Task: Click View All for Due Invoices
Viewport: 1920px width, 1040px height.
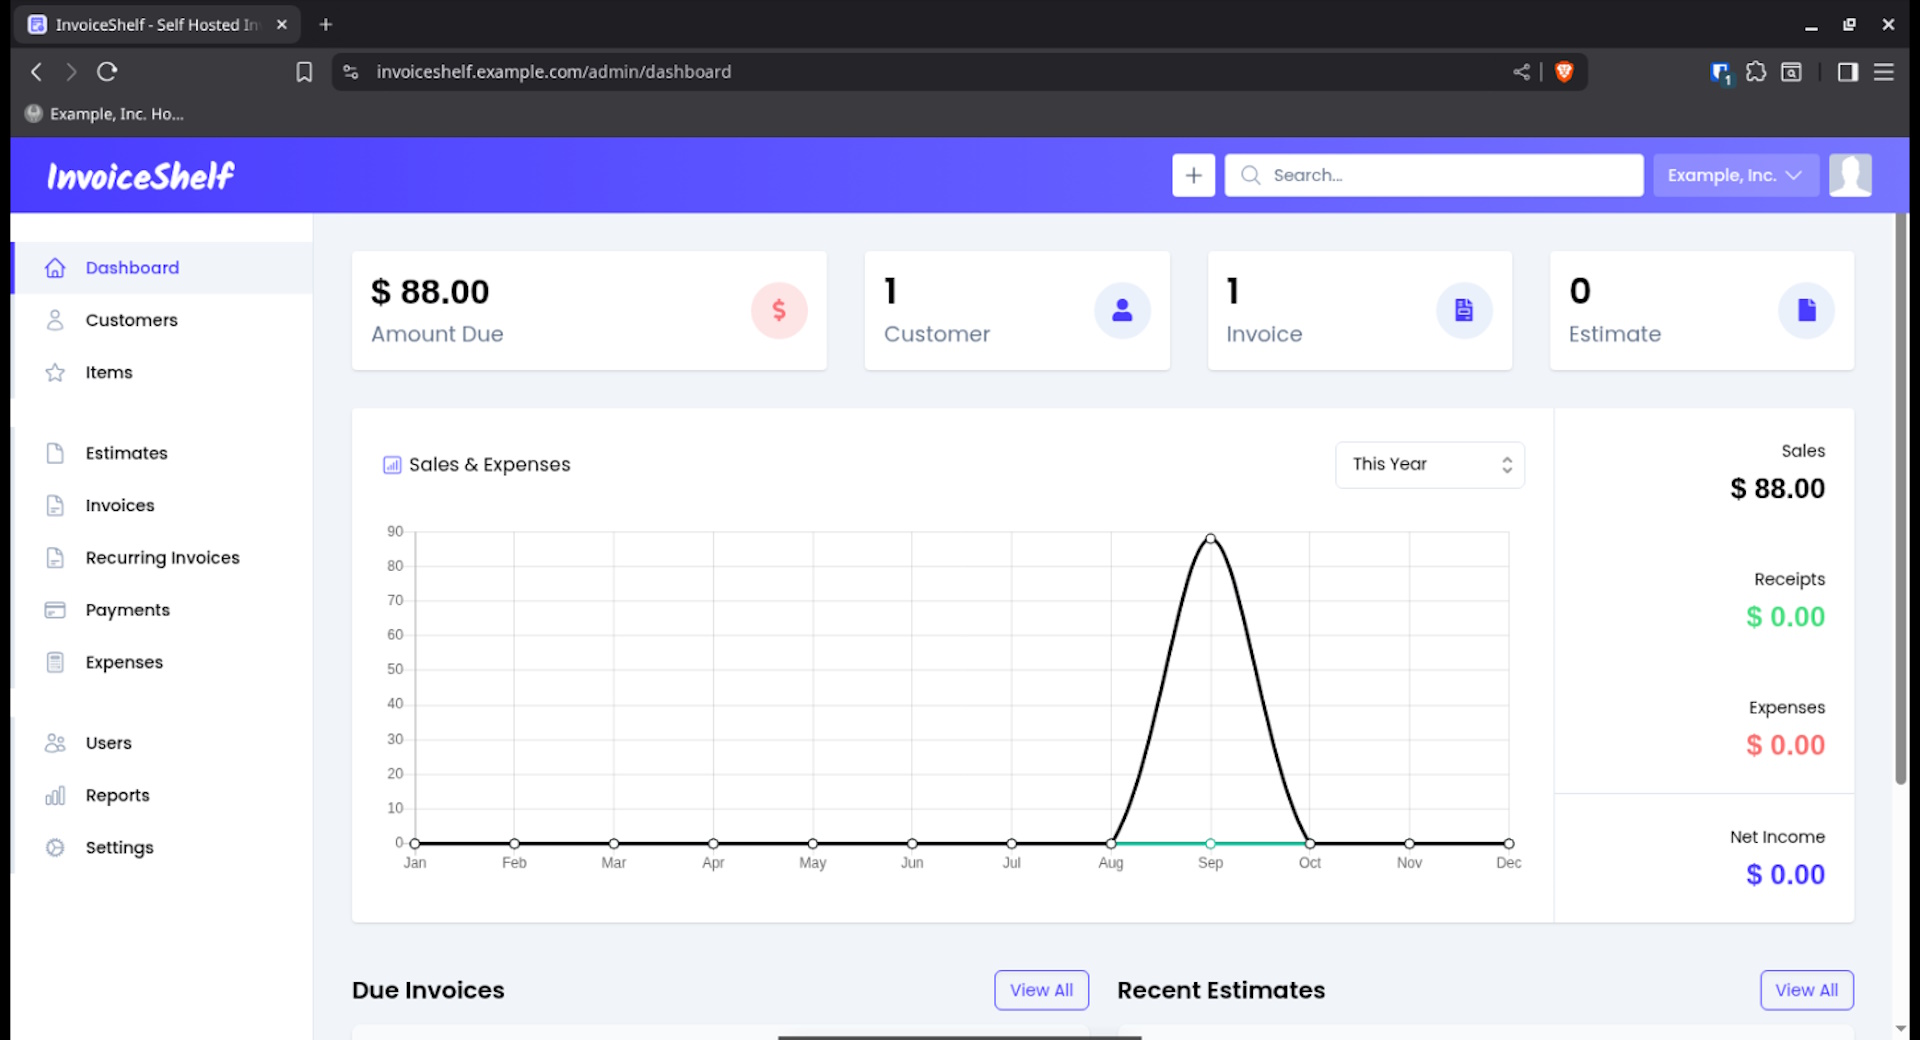Action: click(1040, 990)
